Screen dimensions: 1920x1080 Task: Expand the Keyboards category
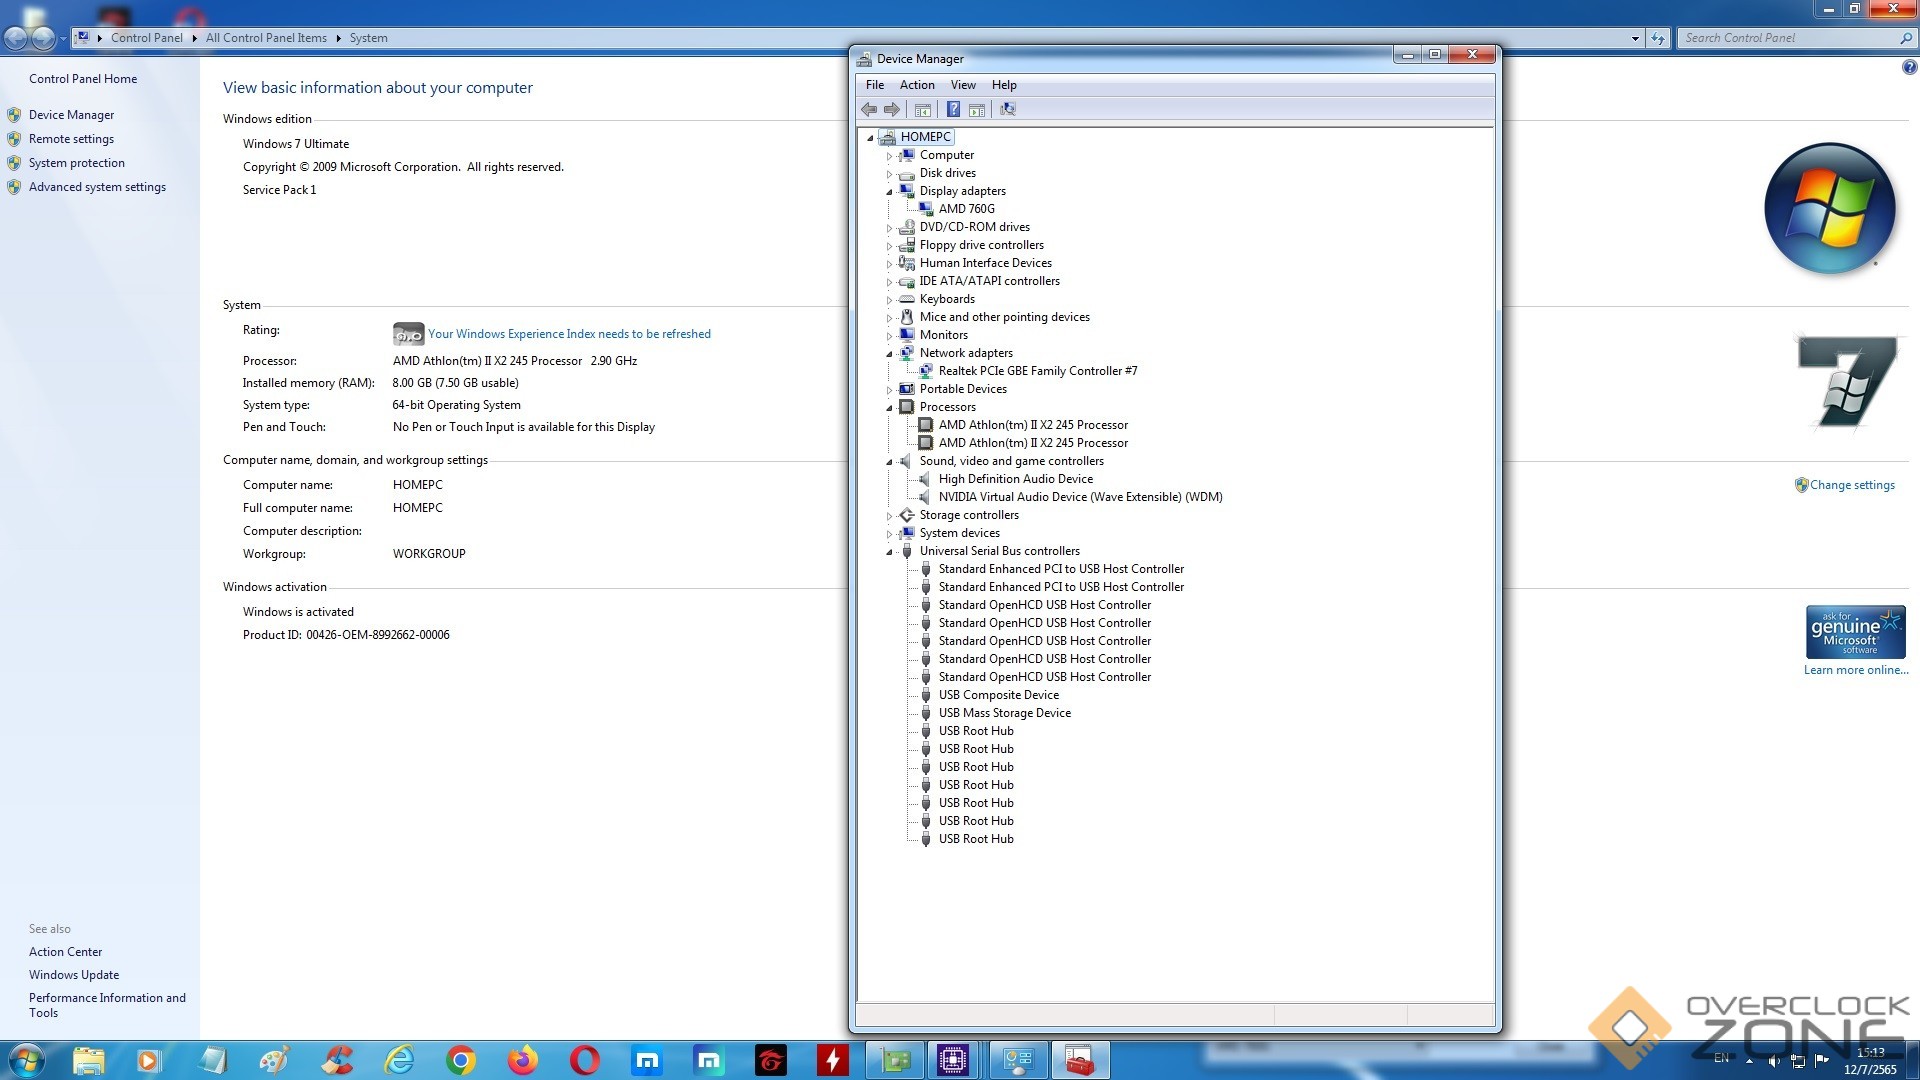tap(889, 300)
